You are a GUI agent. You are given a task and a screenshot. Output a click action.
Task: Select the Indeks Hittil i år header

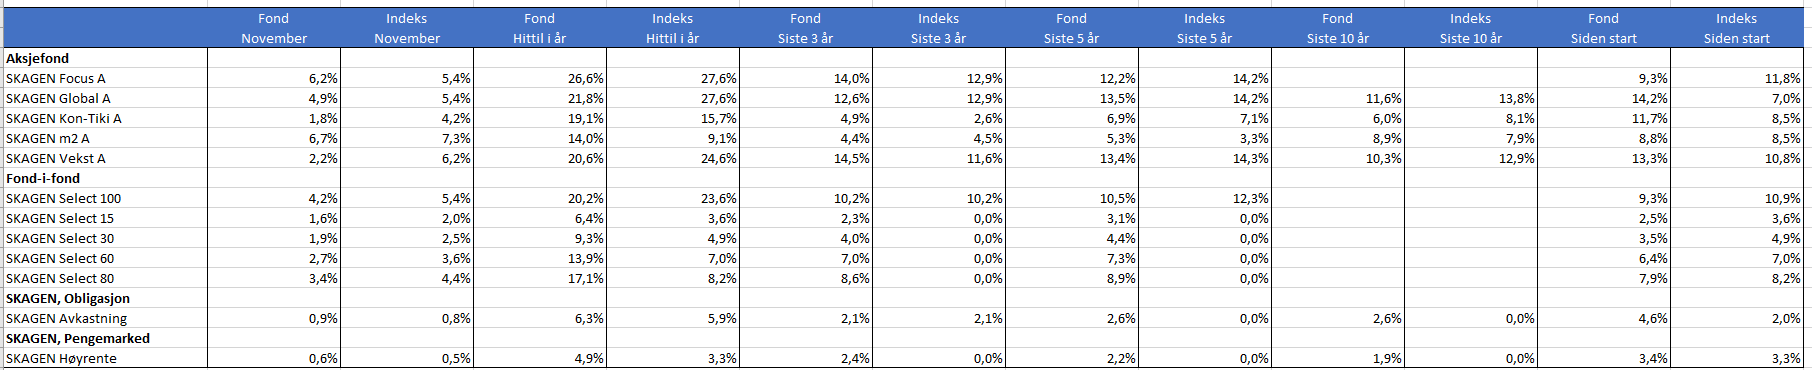point(672,28)
